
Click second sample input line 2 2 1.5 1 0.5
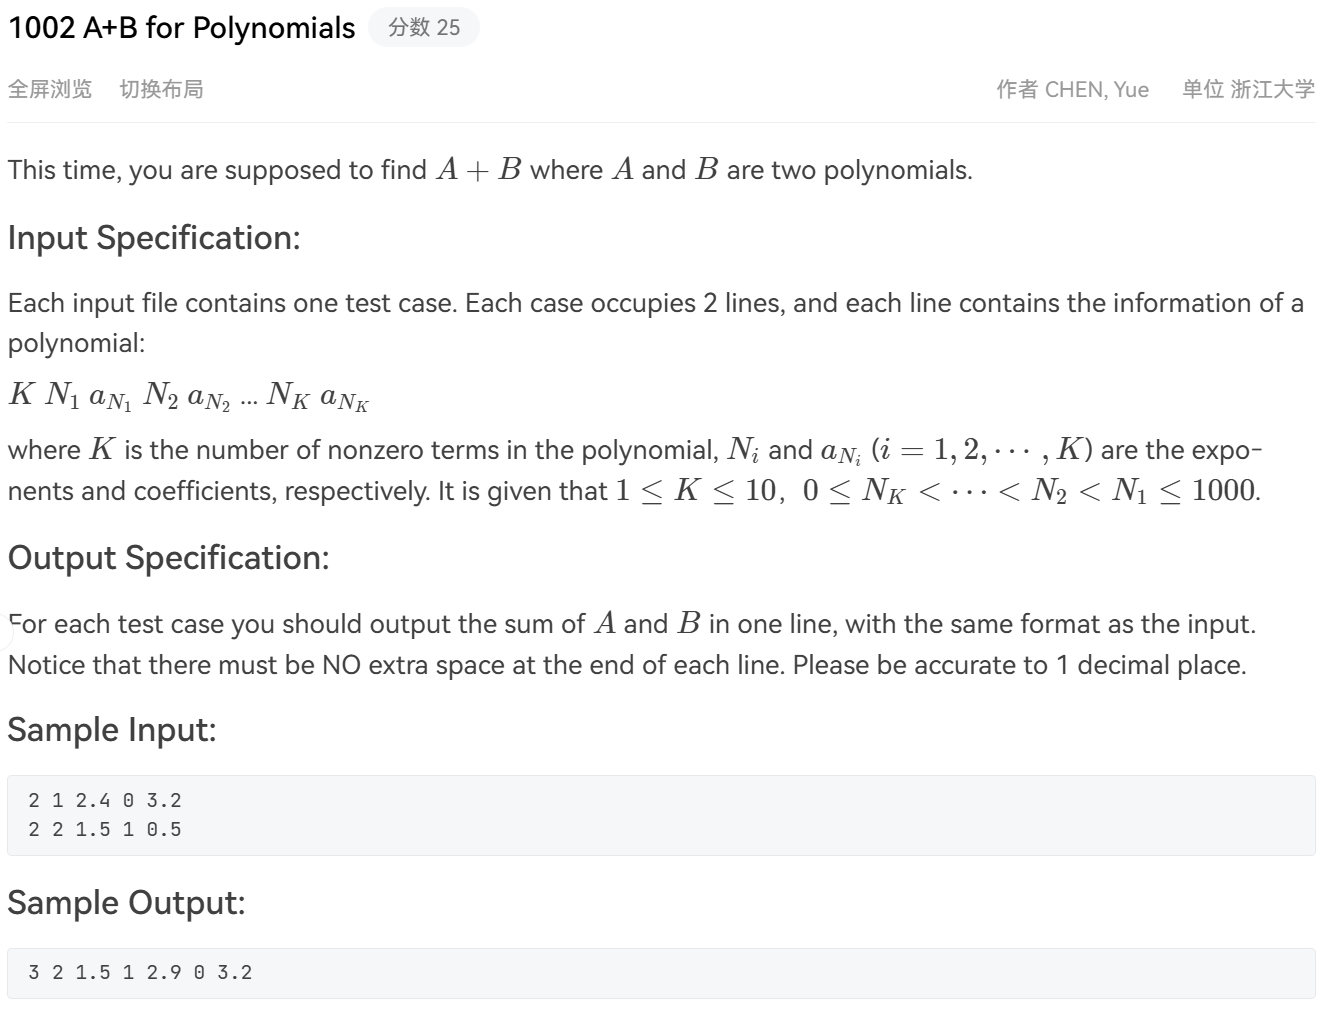click(x=105, y=829)
